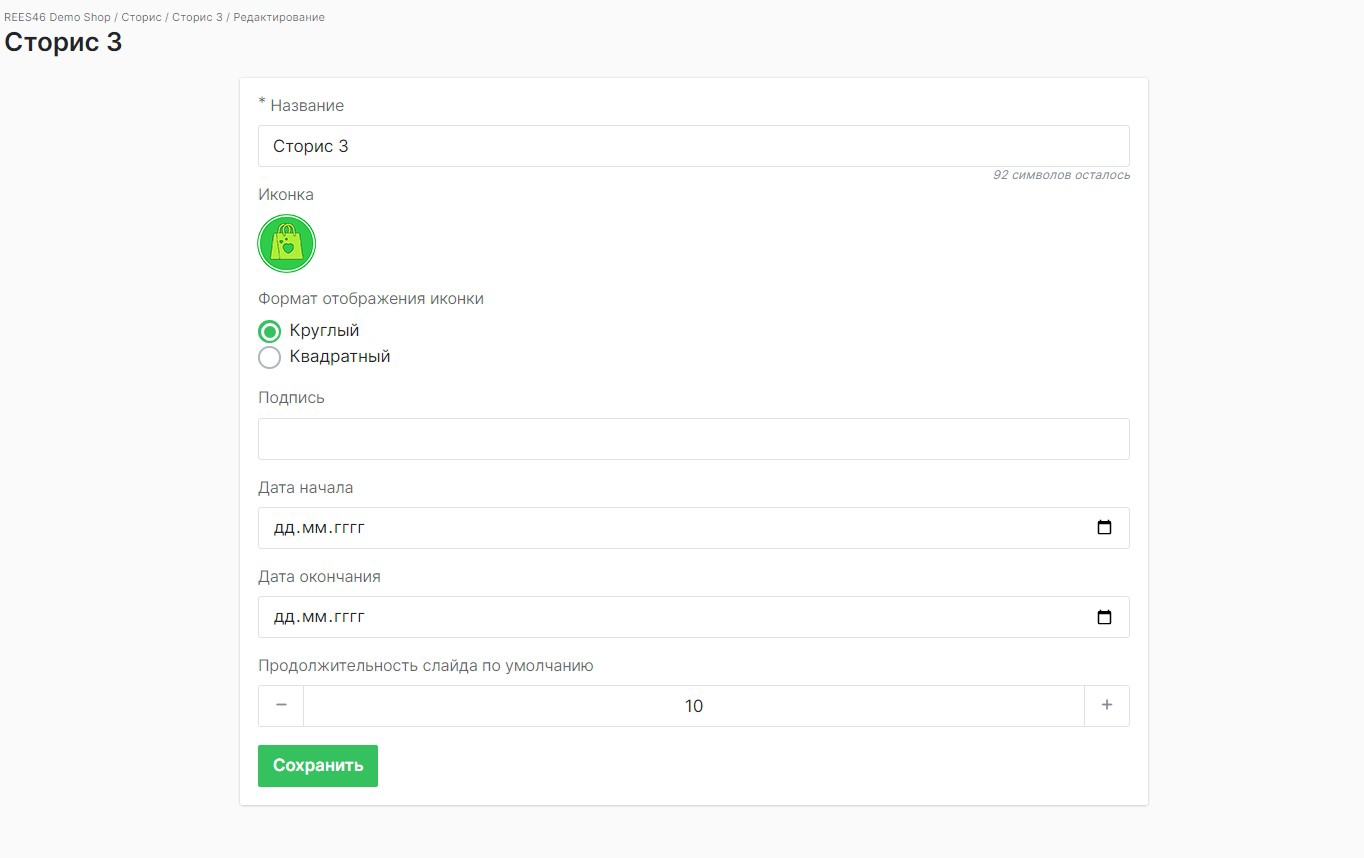
Task: Click the Продолжительность слайда по умолчанию label
Action: [x=425, y=666]
